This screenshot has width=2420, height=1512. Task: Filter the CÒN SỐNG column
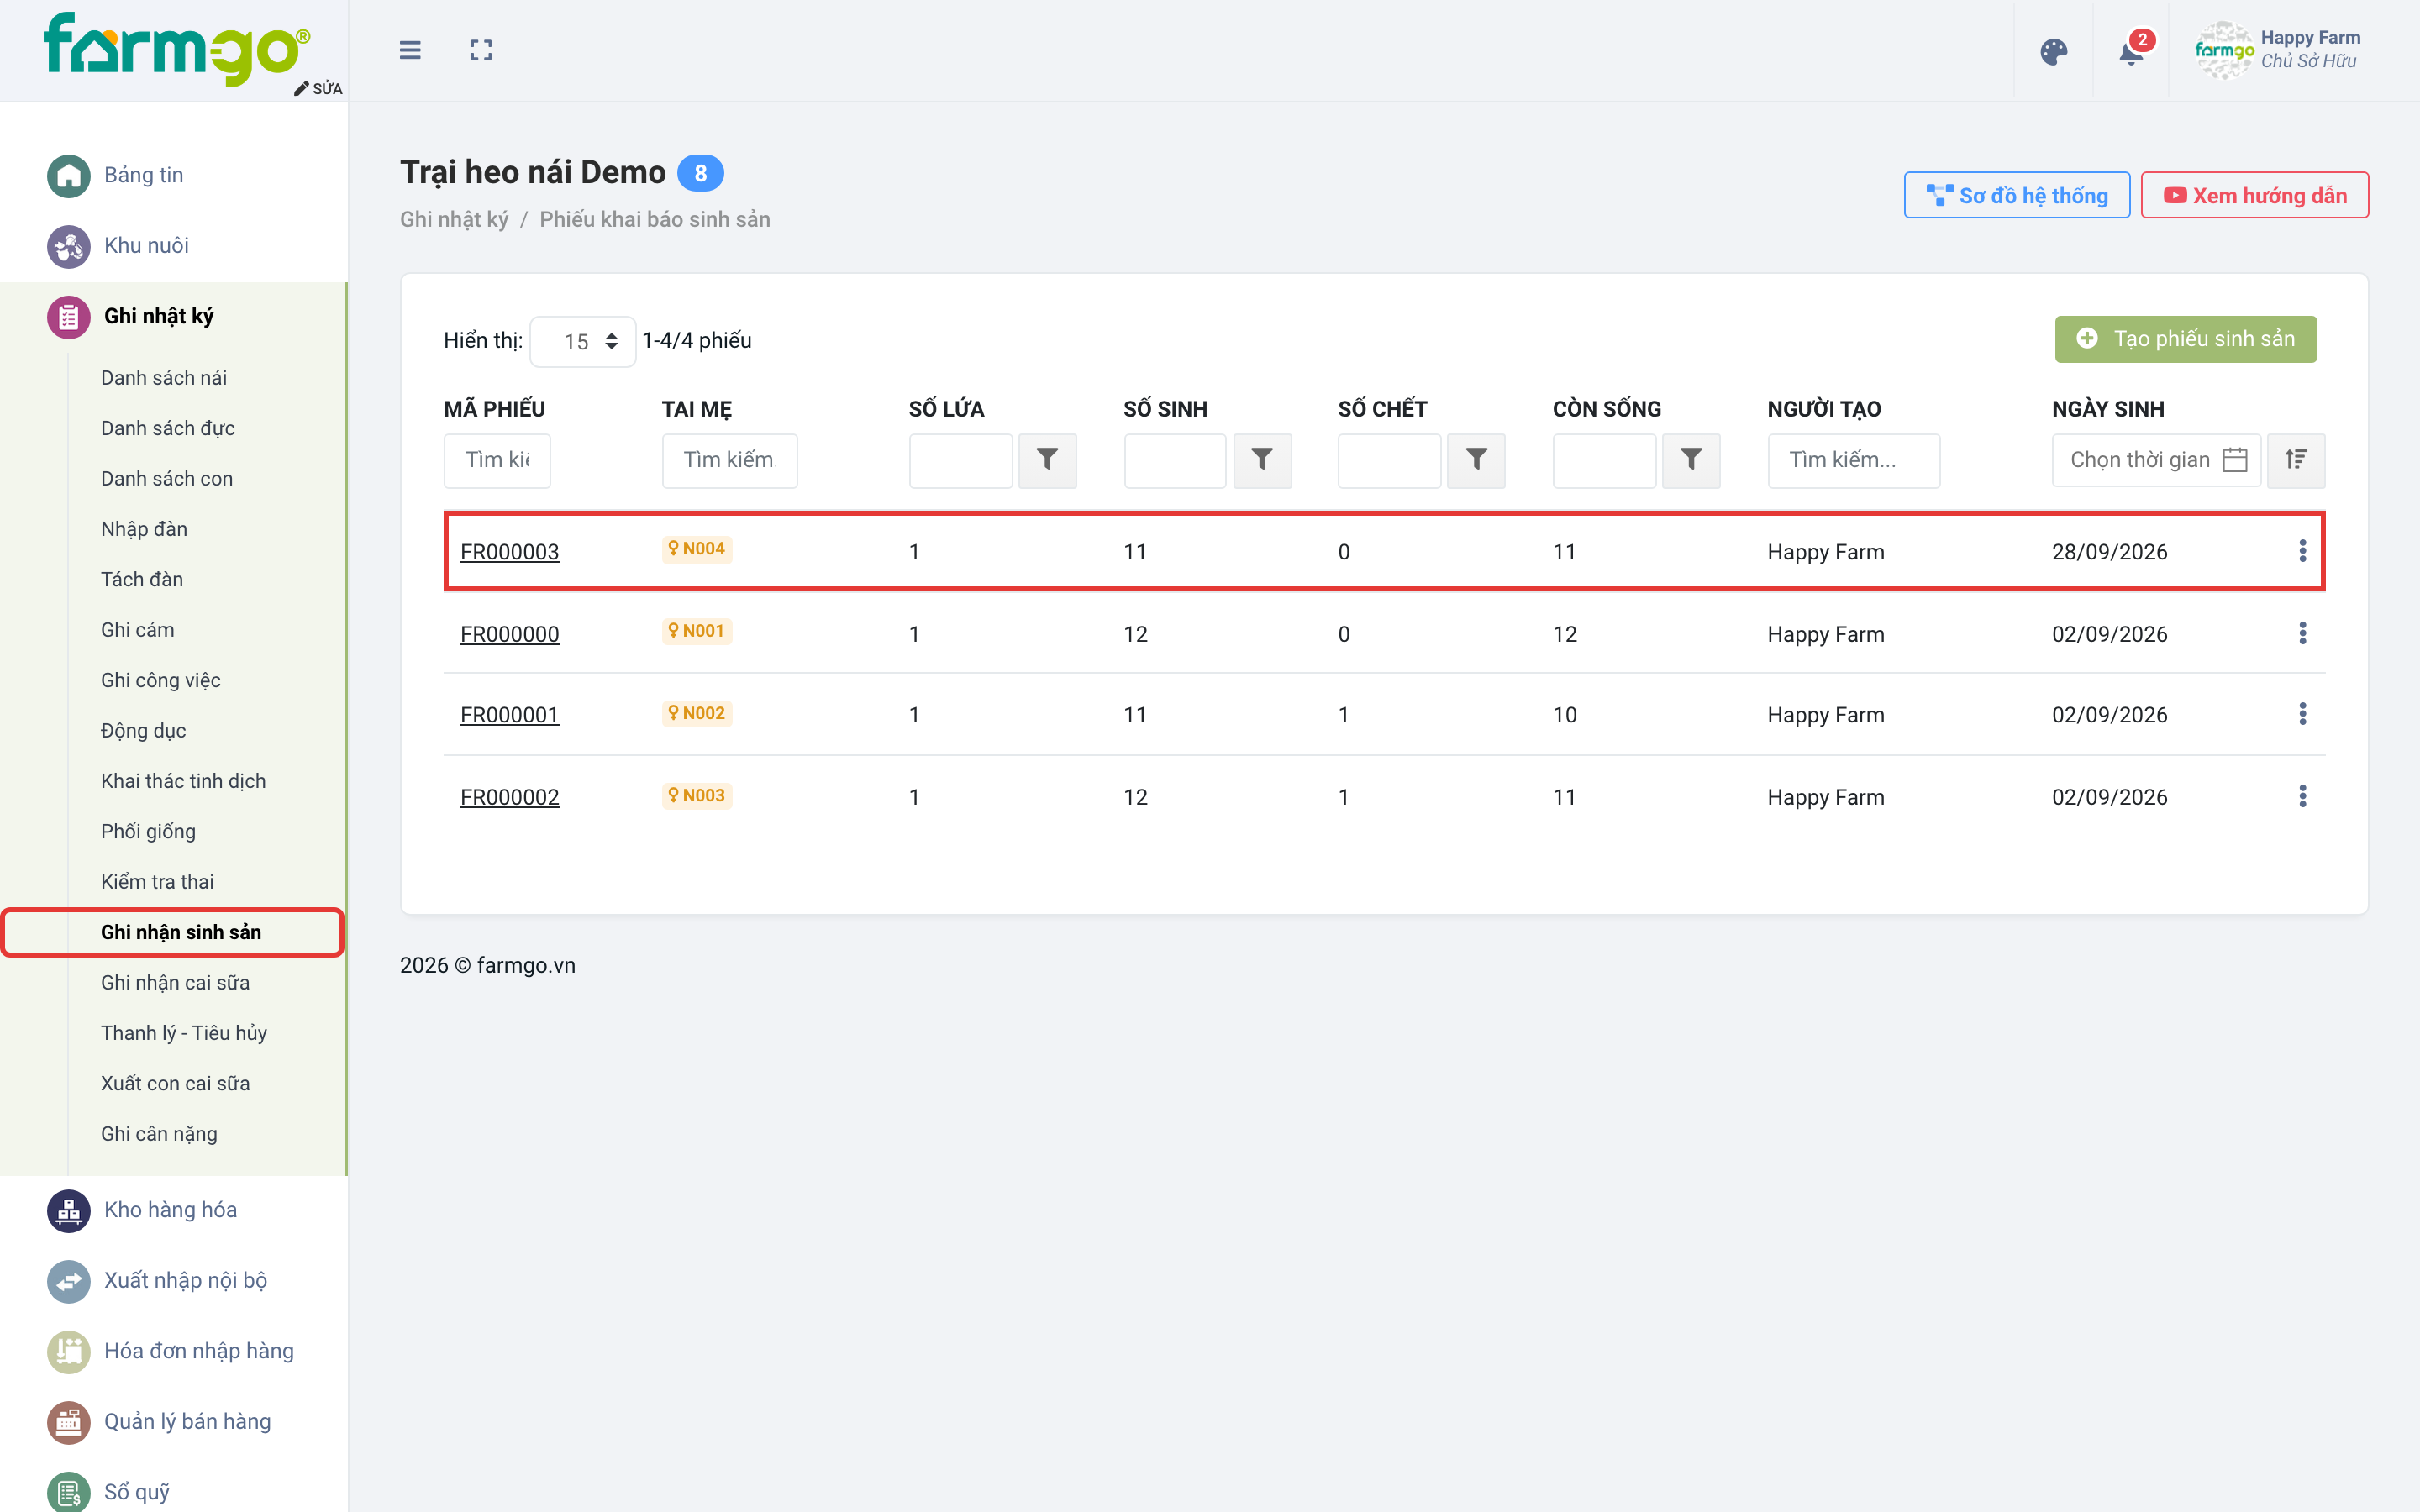tap(1691, 460)
